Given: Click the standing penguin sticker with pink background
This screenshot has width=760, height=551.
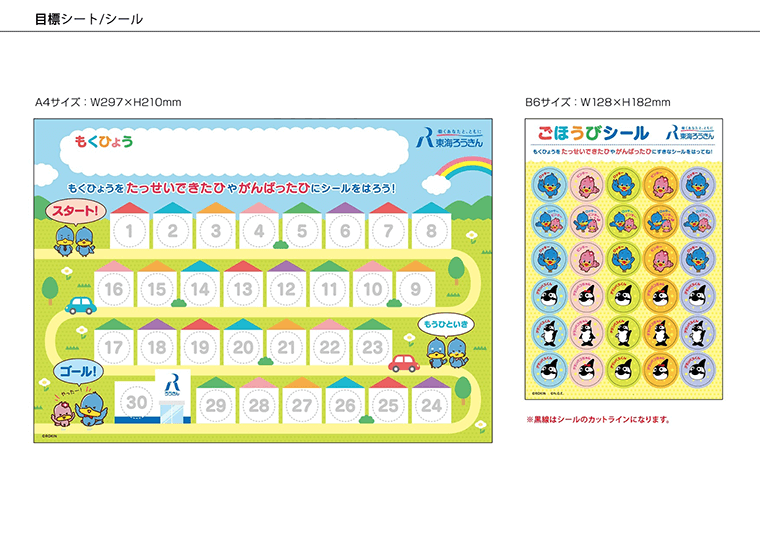Looking at the screenshot, I should [x=586, y=333].
